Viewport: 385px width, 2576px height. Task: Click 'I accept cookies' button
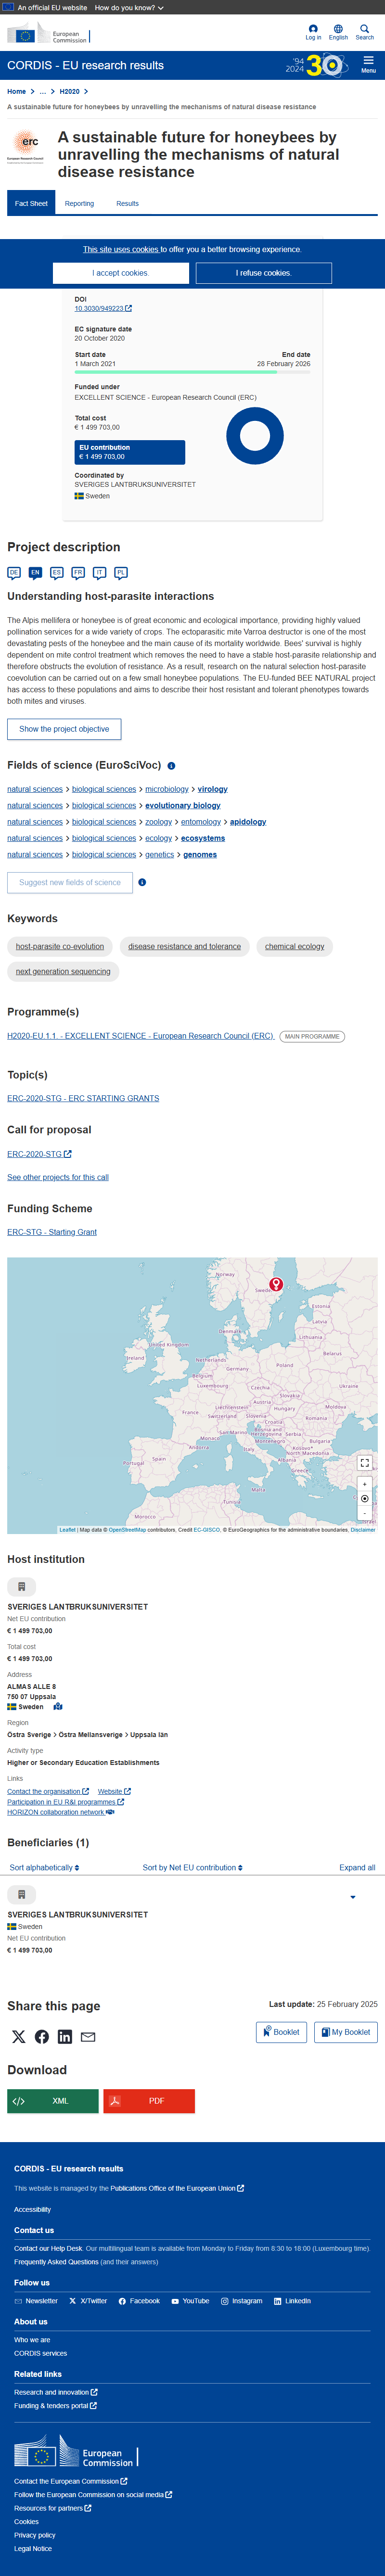pyautogui.click(x=121, y=273)
